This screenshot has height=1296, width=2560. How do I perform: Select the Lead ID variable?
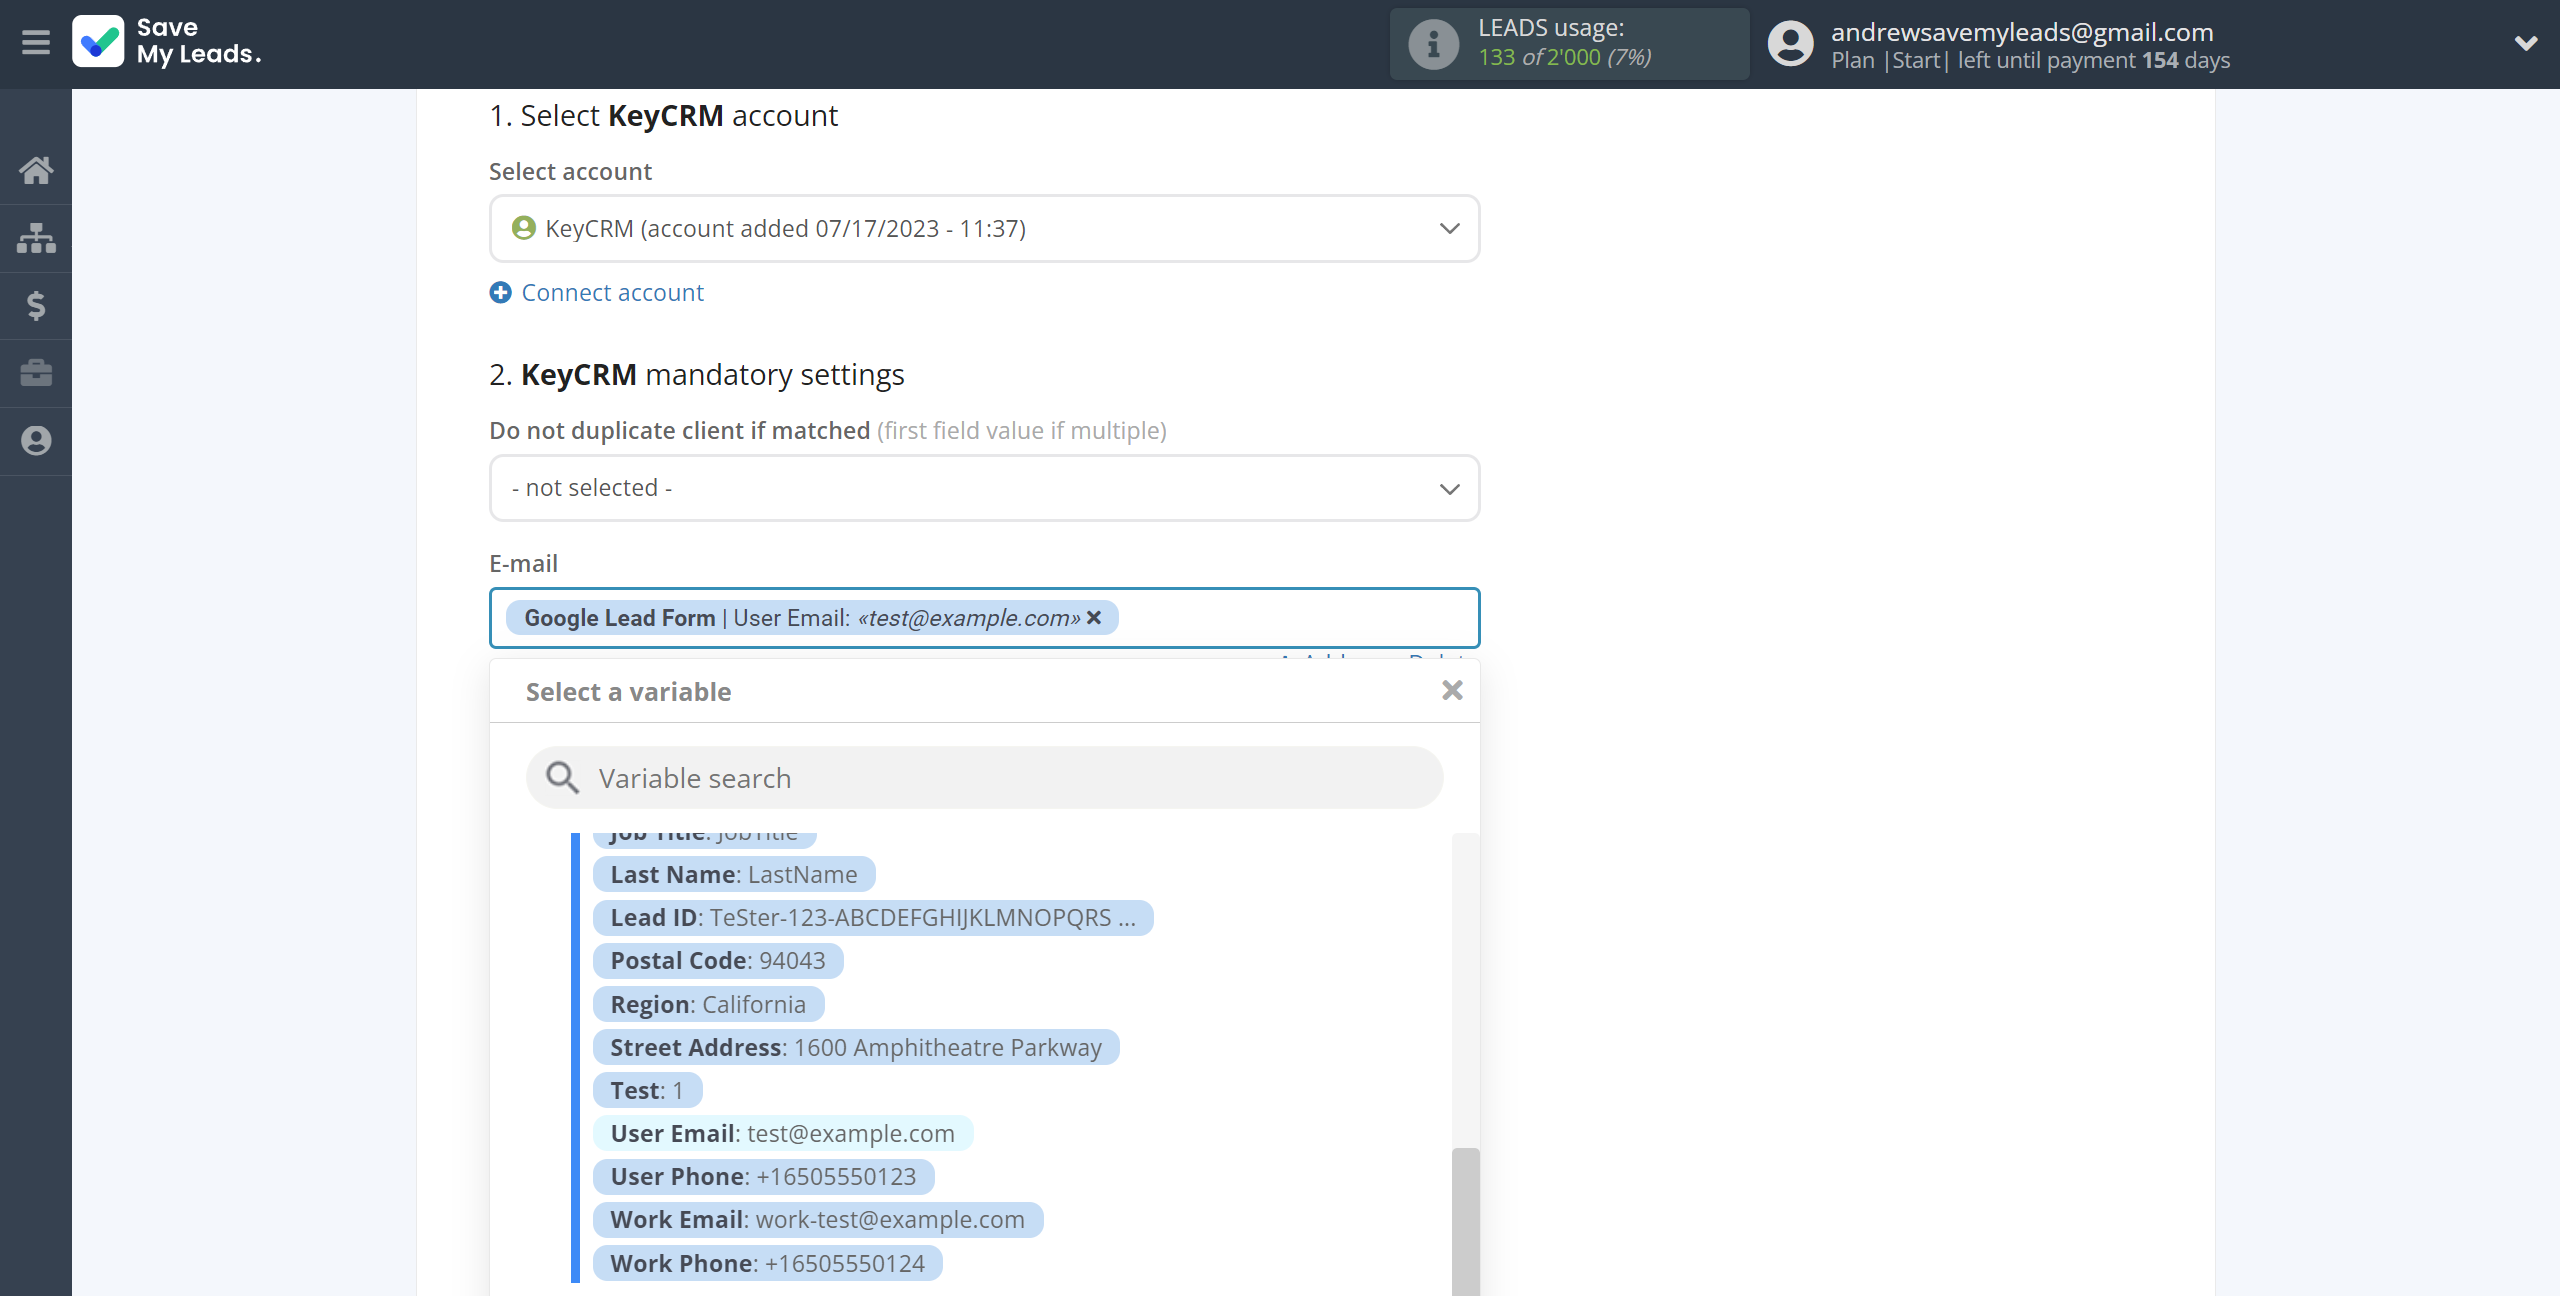(x=873, y=917)
